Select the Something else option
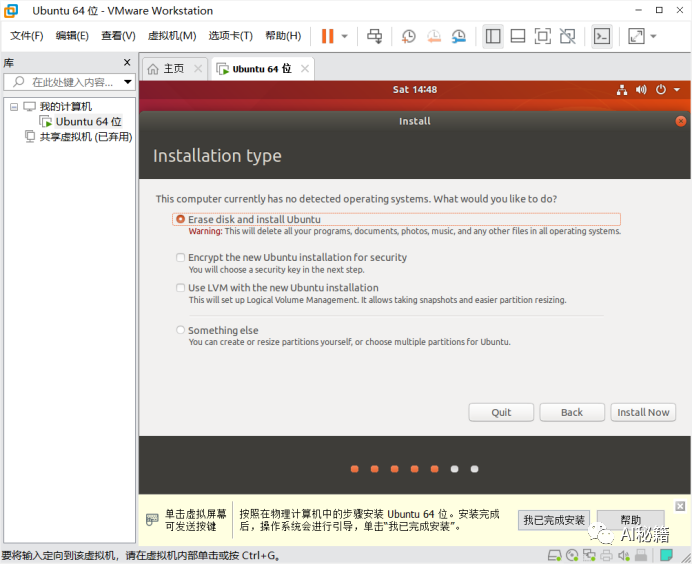 (181, 330)
